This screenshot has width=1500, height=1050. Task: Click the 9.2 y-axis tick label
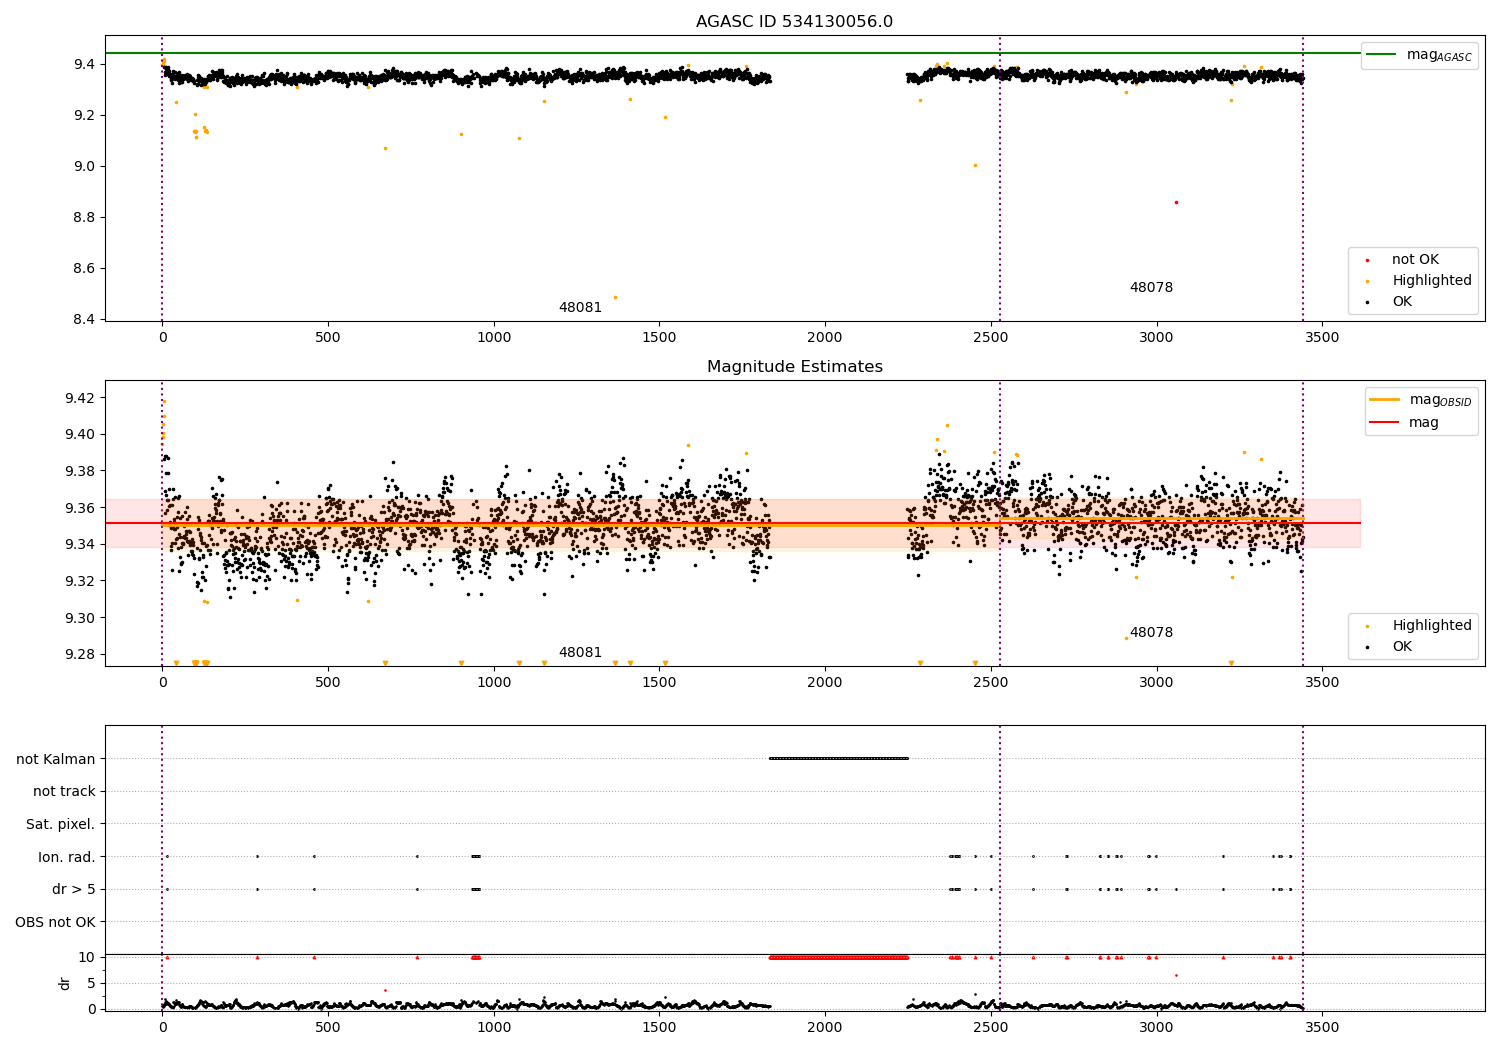point(84,116)
